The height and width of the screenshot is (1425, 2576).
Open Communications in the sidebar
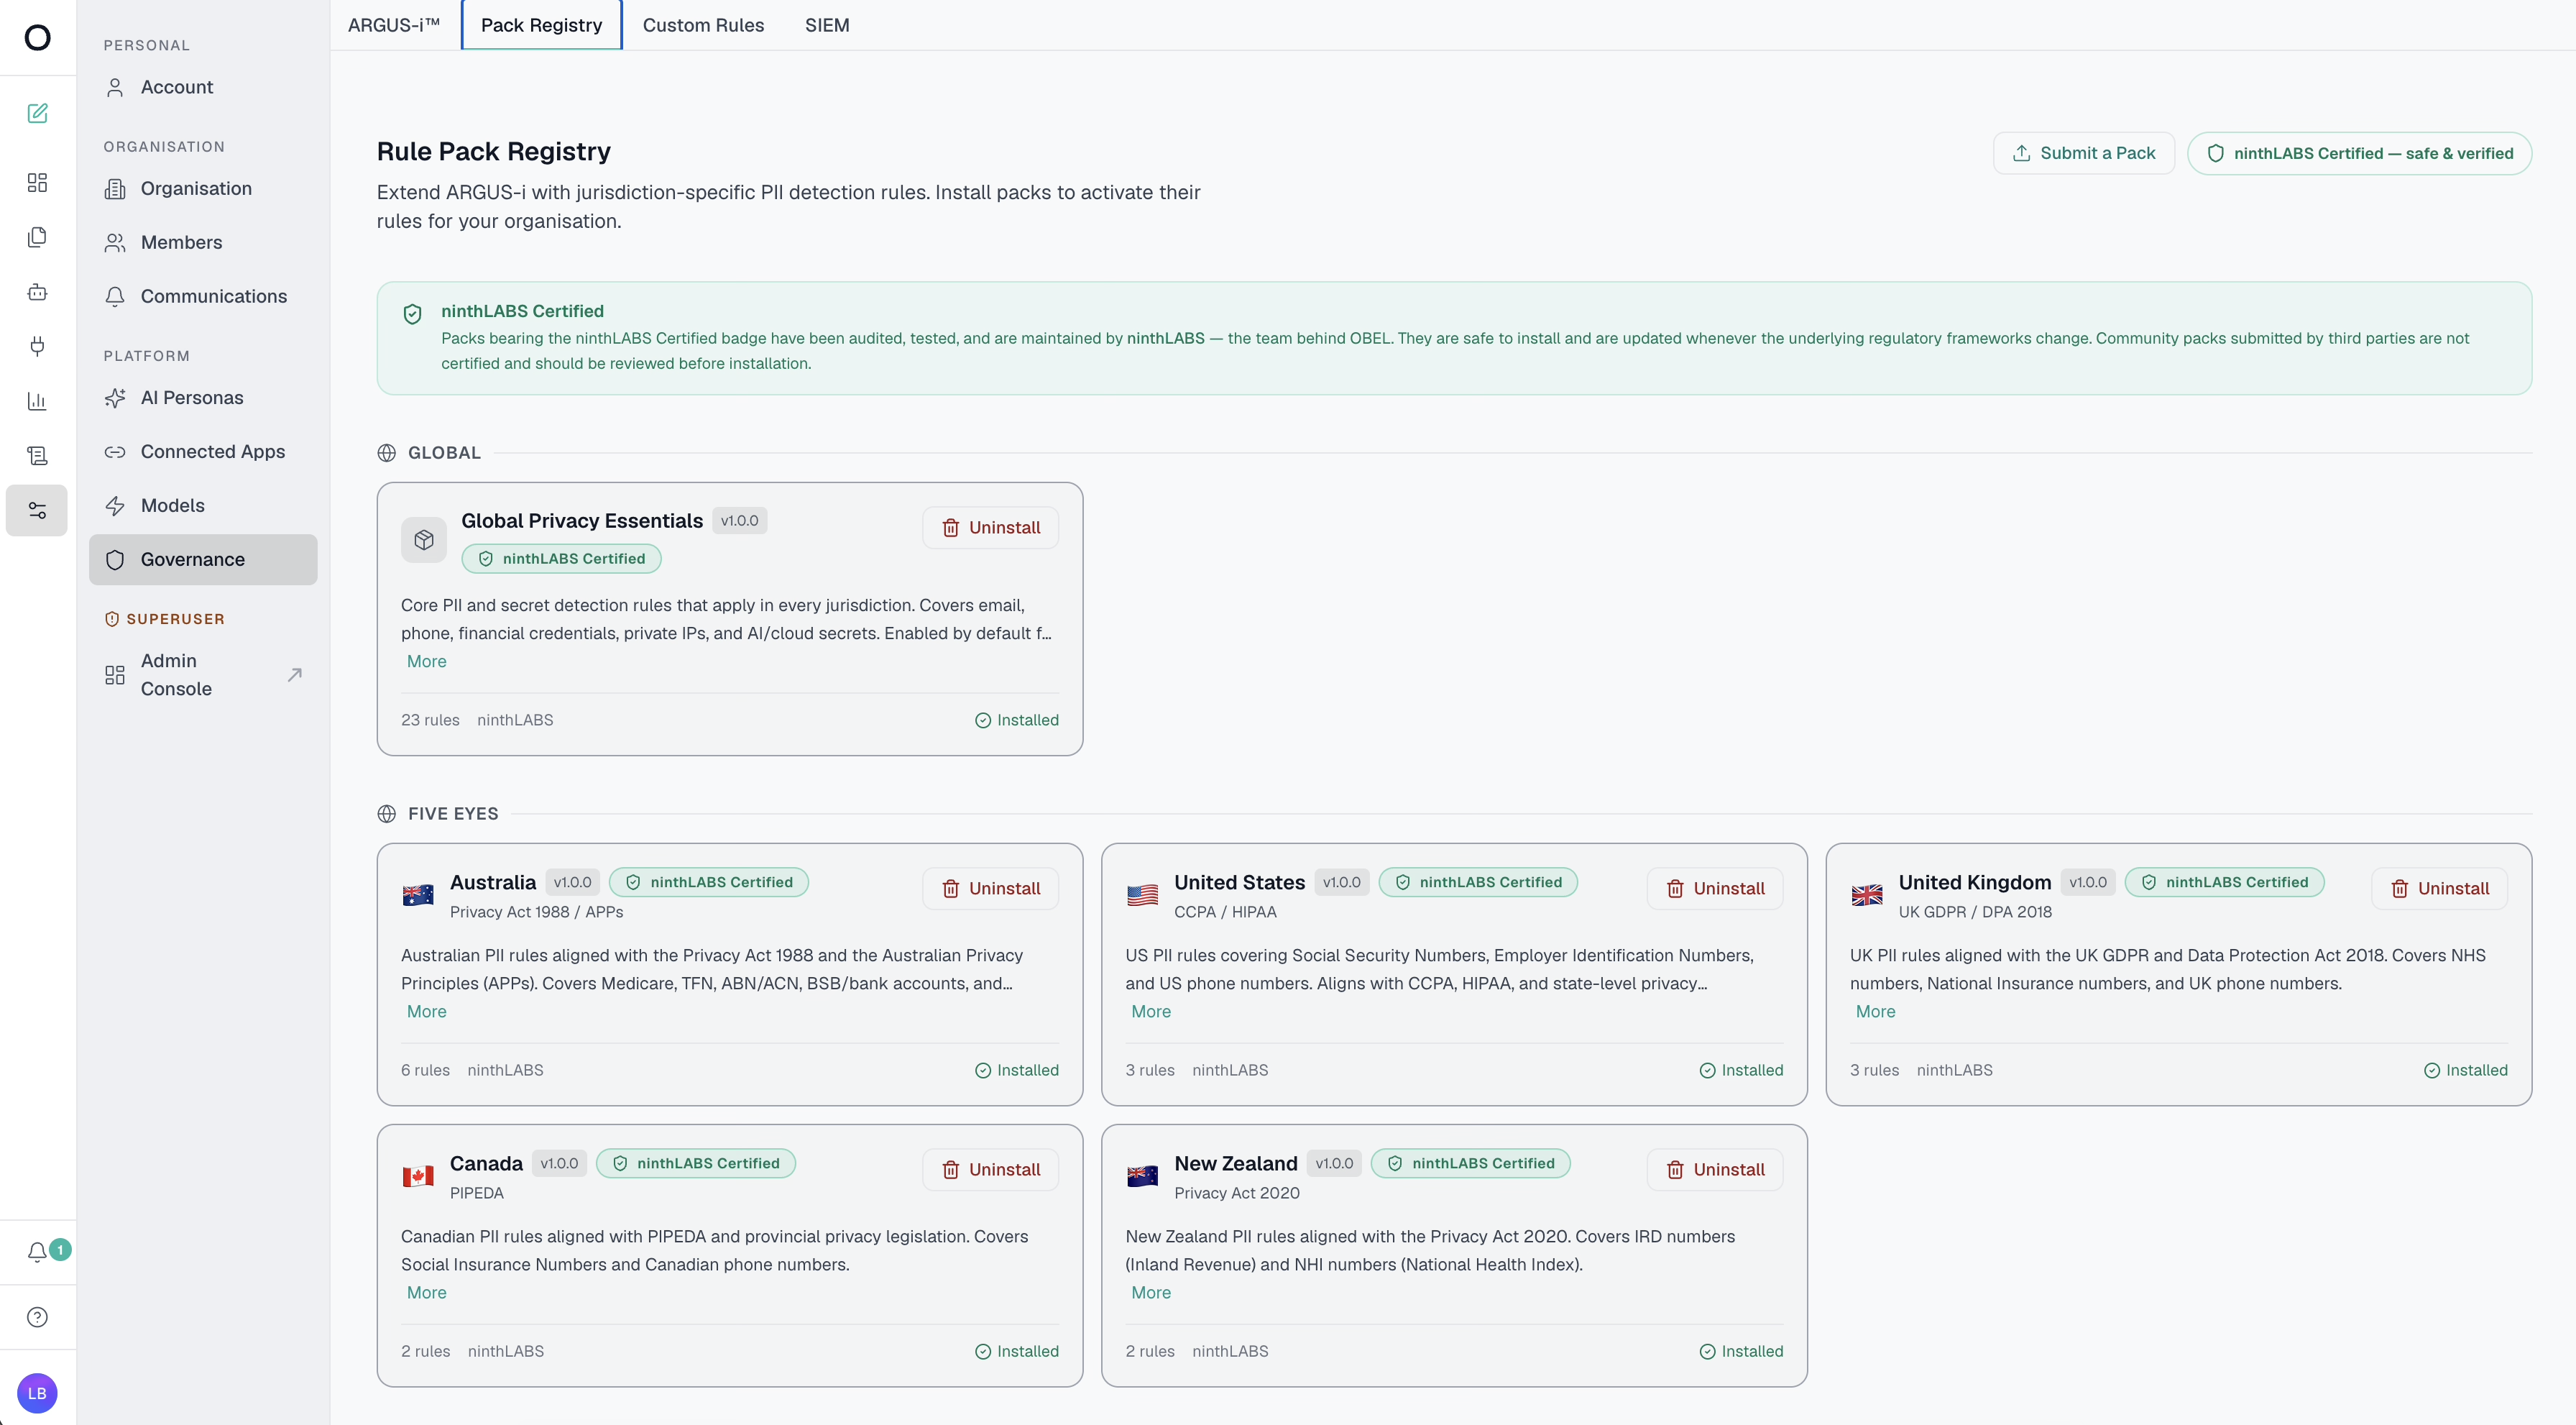[203, 296]
